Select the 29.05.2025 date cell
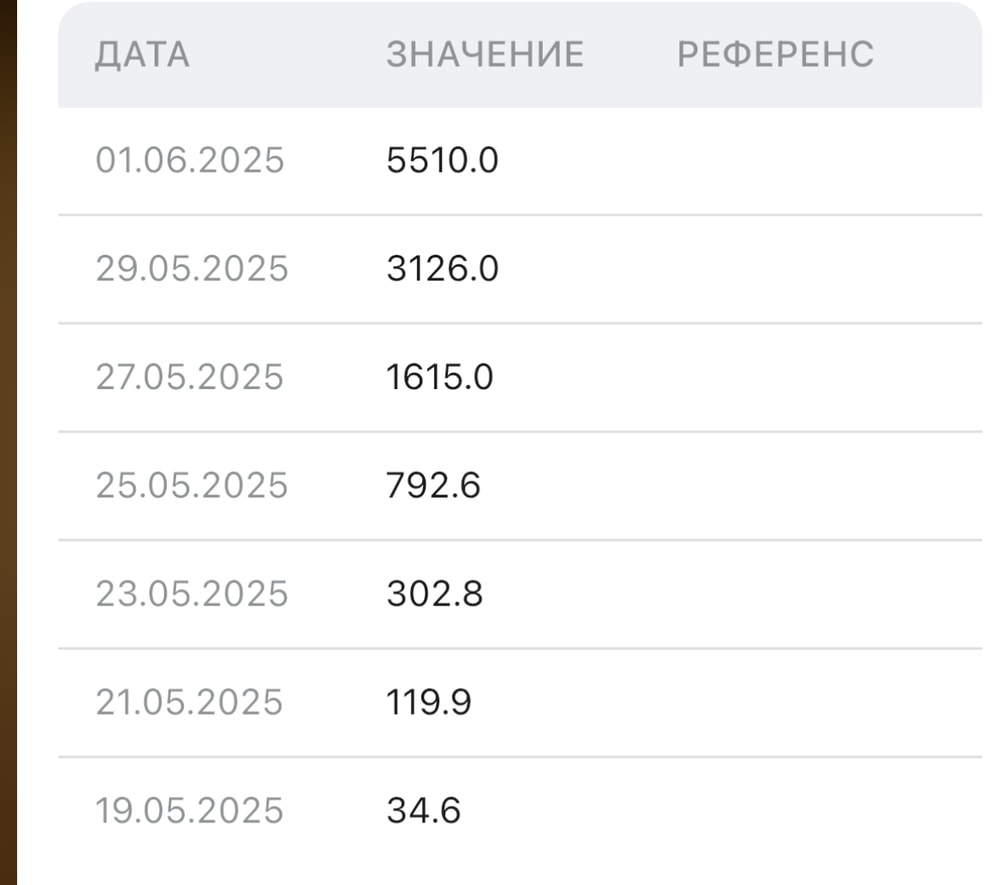The image size is (1000, 885). pyautogui.click(x=192, y=269)
